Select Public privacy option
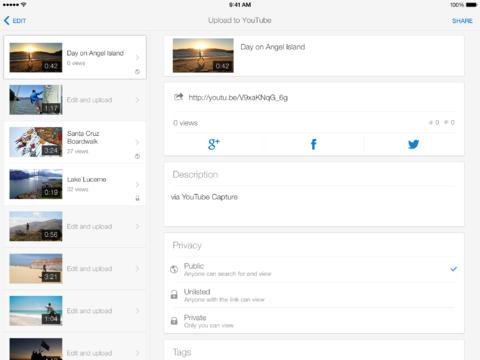Image resolution: width=480 pixels, height=360 pixels. tap(314, 269)
